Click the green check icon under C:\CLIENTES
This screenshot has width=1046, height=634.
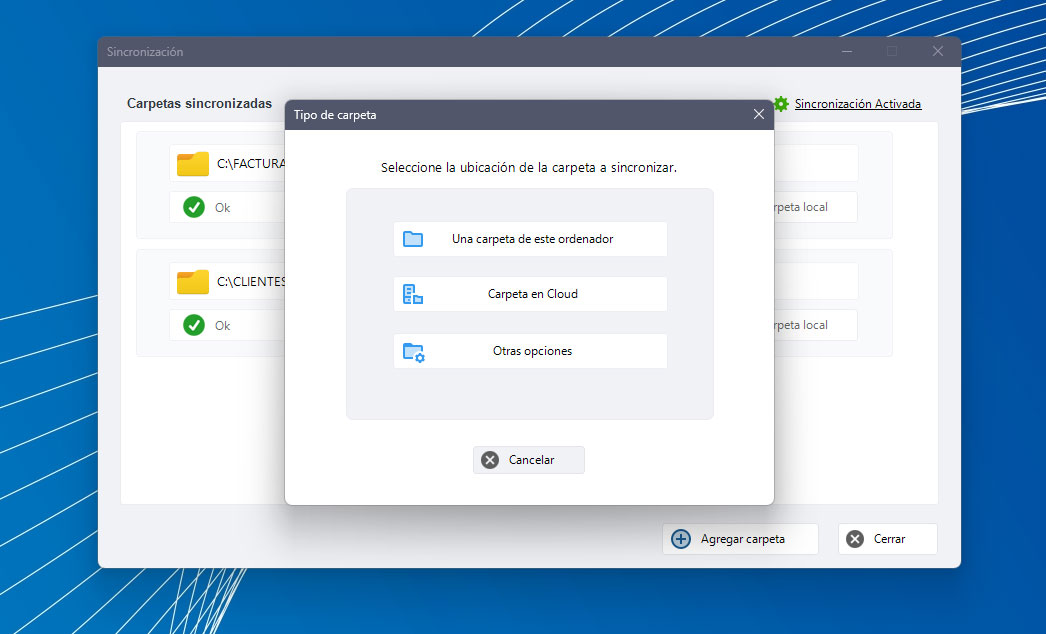194,326
